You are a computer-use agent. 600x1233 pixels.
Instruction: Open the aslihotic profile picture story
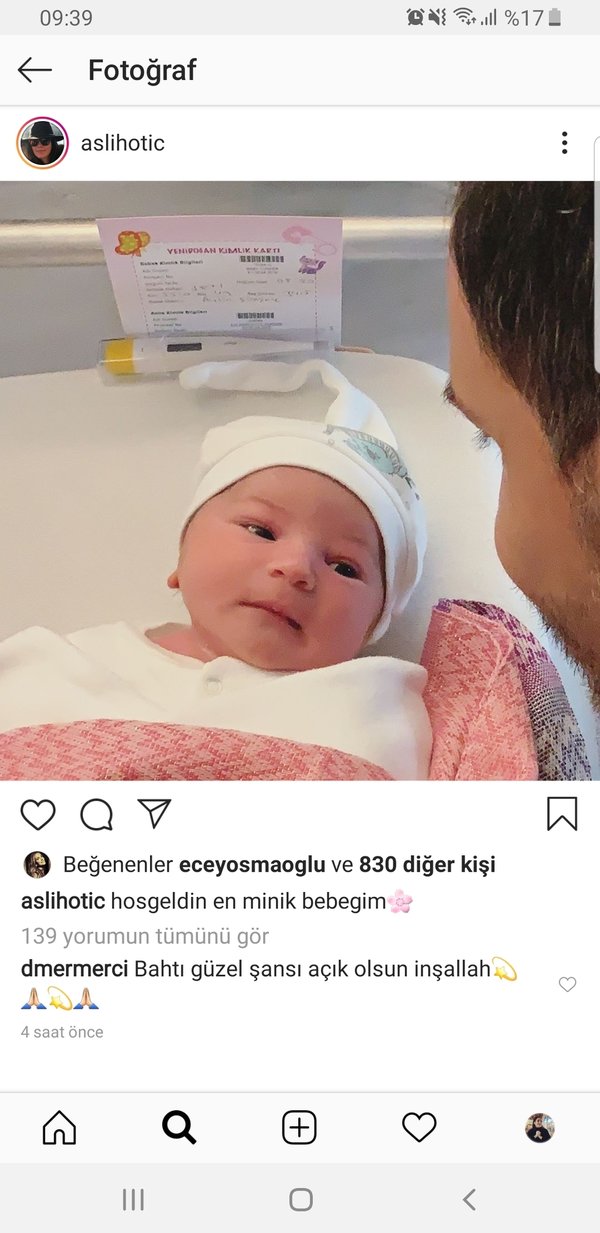tap(42, 143)
